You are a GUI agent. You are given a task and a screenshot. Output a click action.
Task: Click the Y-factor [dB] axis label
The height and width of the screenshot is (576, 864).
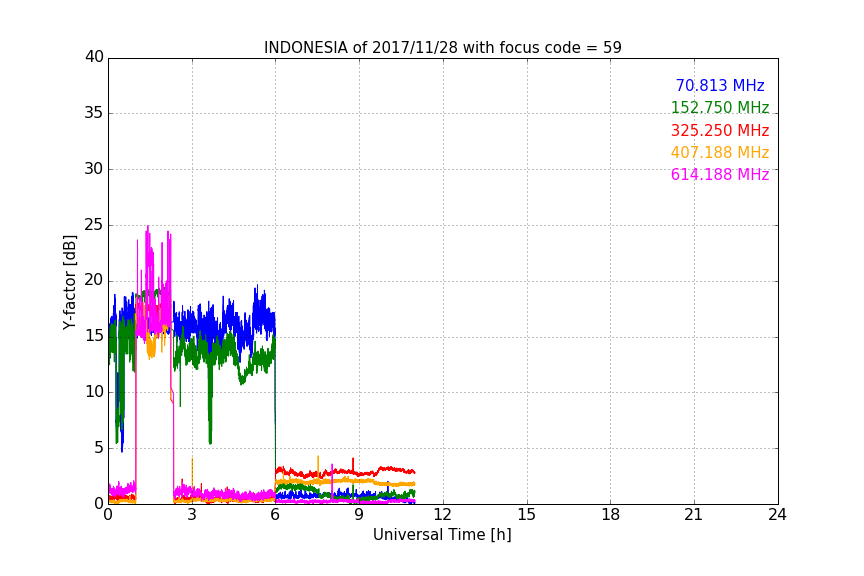tap(69, 282)
